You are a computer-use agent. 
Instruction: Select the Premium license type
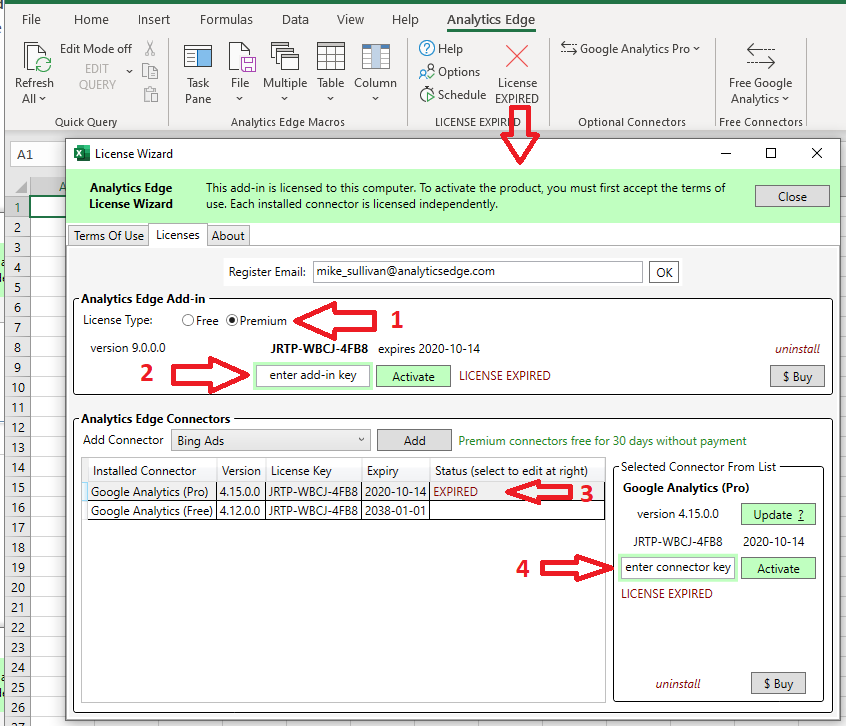point(230,318)
